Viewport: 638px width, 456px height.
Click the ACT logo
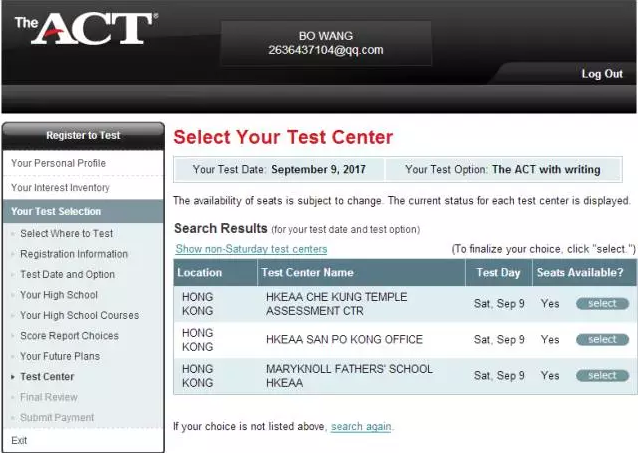(x=86, y=29)
